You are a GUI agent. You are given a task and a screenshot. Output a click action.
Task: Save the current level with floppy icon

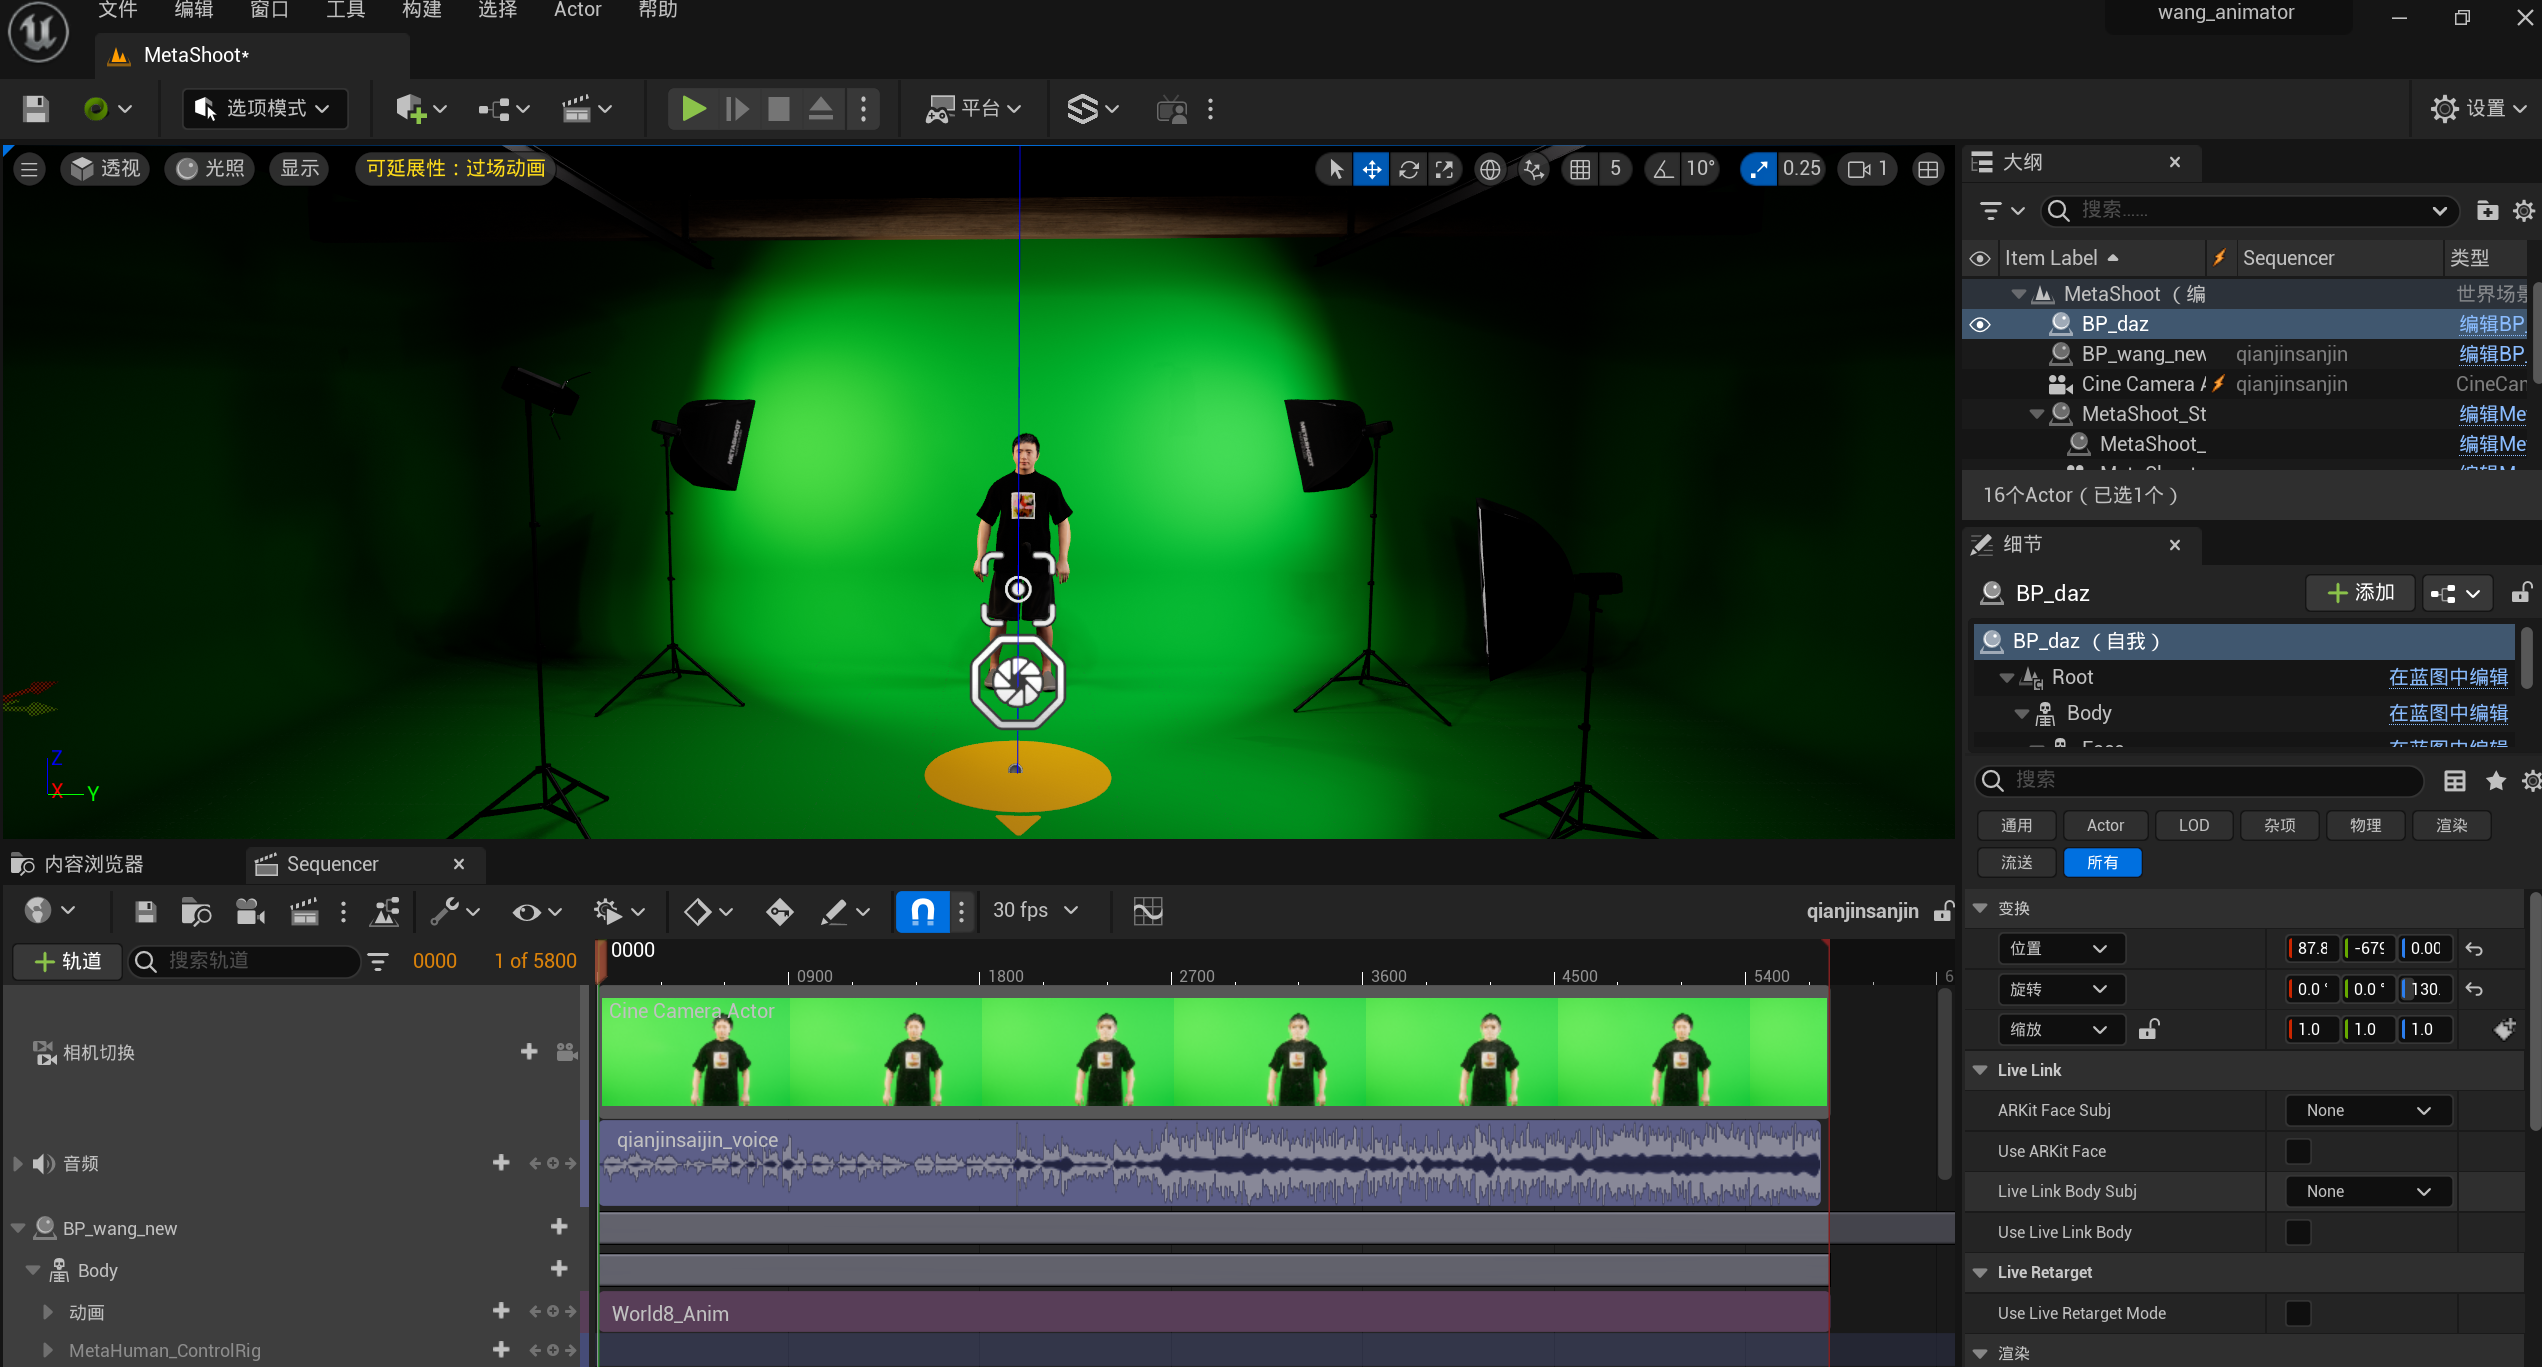tap(36, 109)
